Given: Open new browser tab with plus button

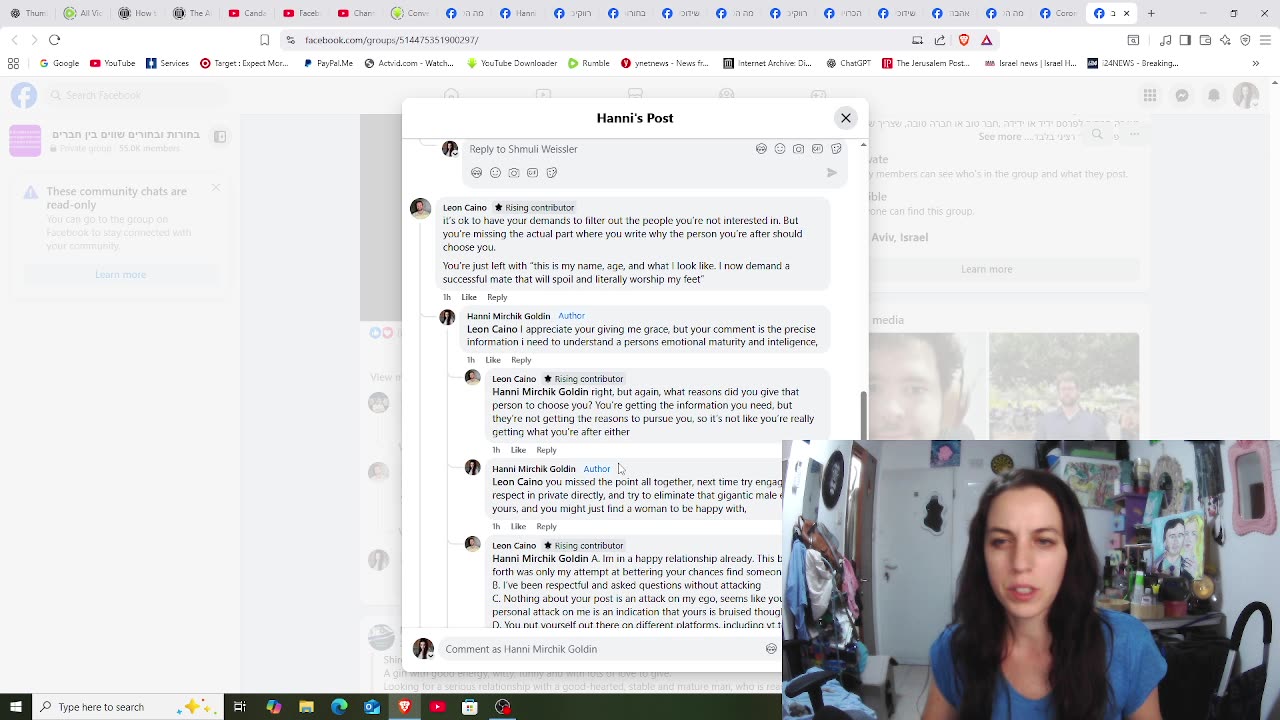Looking at the screenshot, I should (1151, 13).
